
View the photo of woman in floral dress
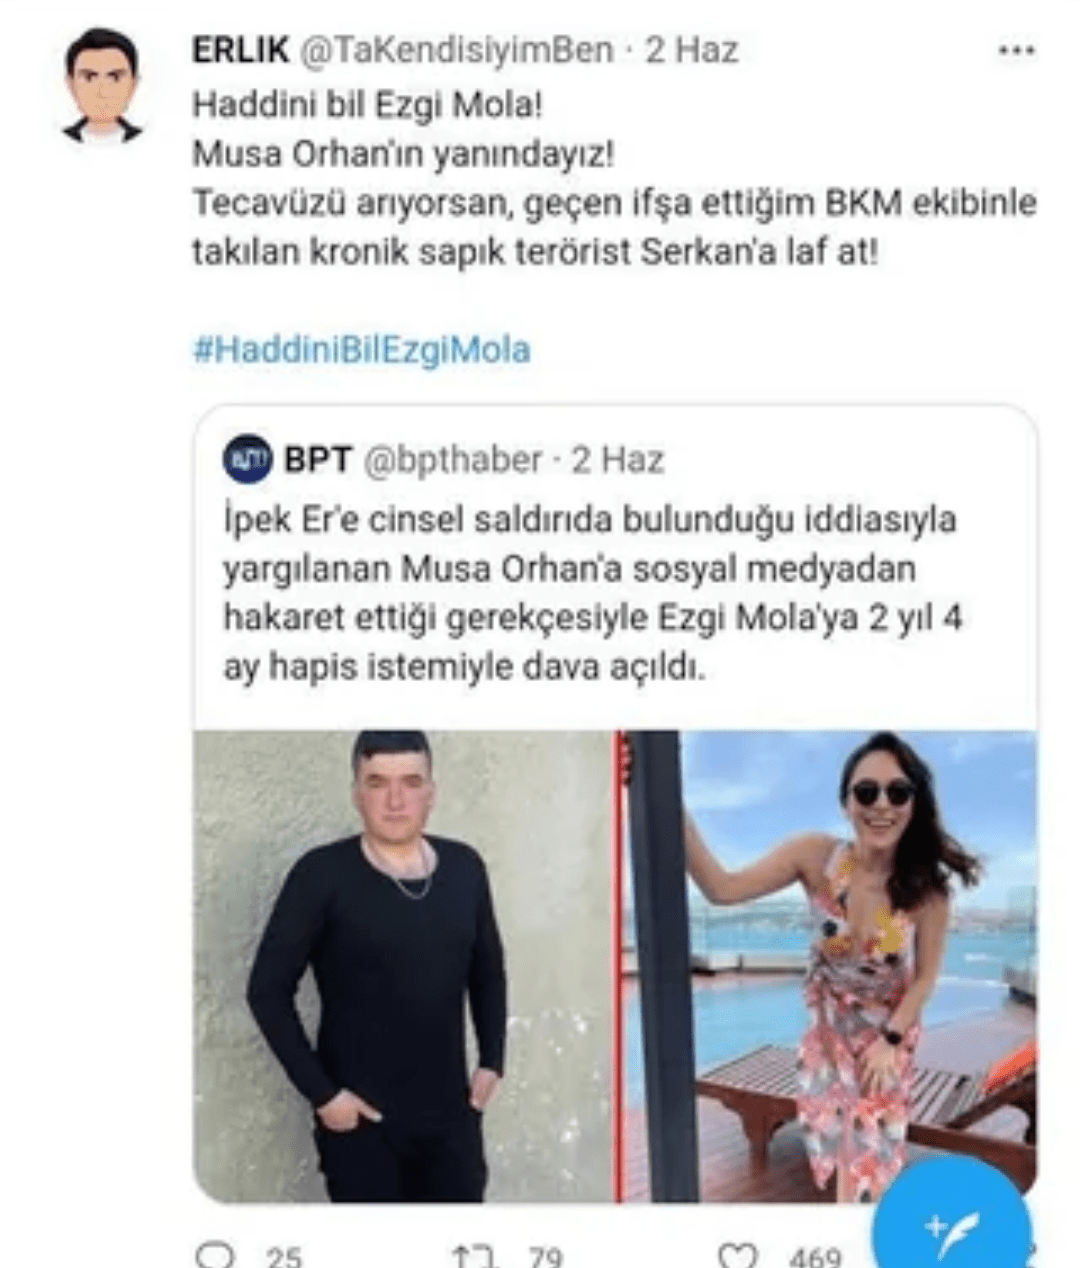tap(827, 966)
